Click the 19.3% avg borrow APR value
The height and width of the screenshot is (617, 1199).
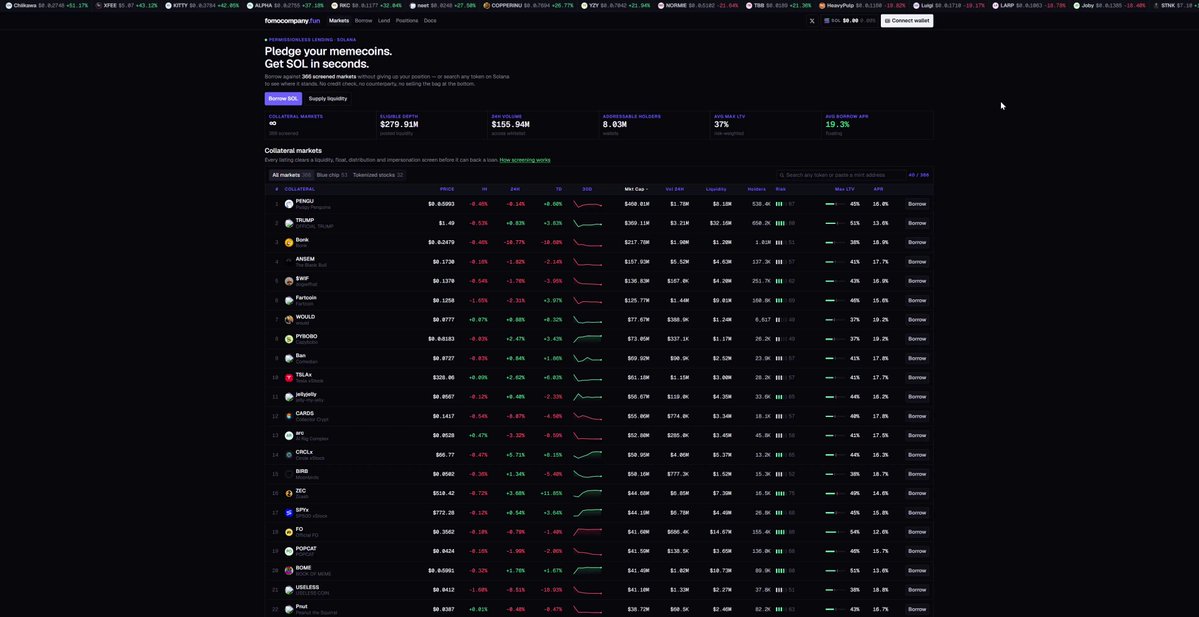[x=837, y=125]
